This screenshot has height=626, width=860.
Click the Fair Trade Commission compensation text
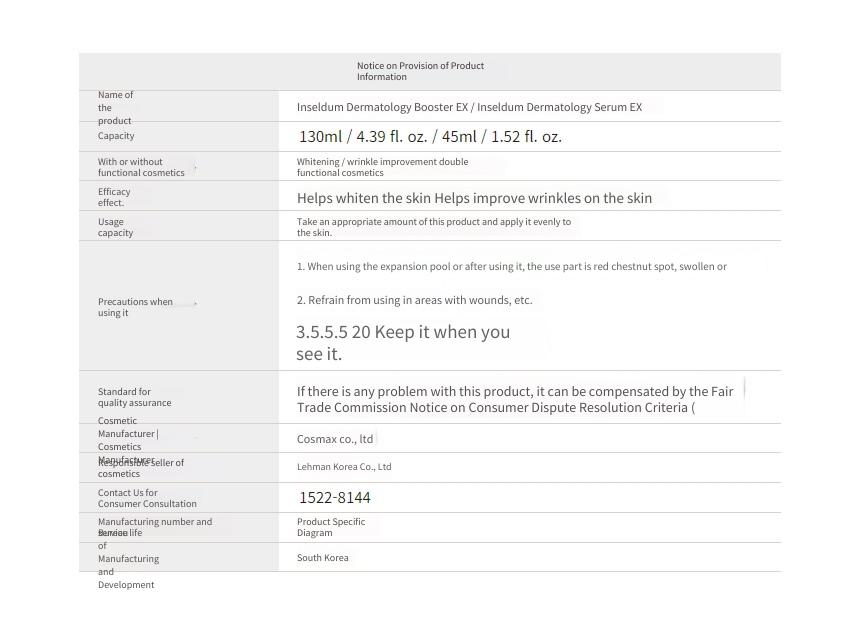515,399
